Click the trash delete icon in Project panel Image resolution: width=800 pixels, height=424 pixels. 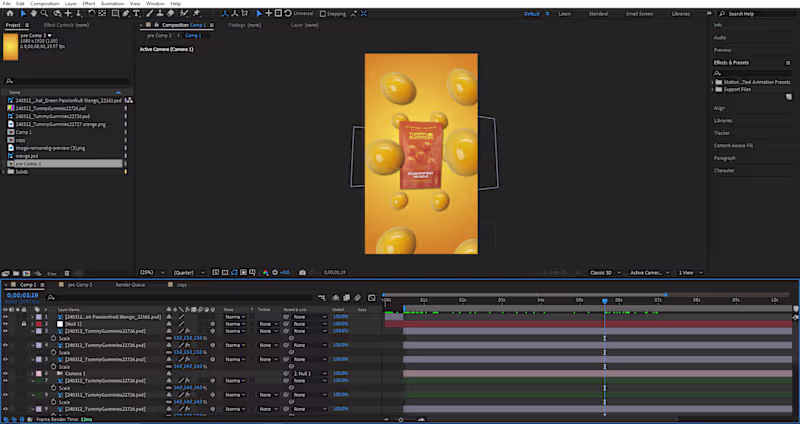click(x=67, y=273)
